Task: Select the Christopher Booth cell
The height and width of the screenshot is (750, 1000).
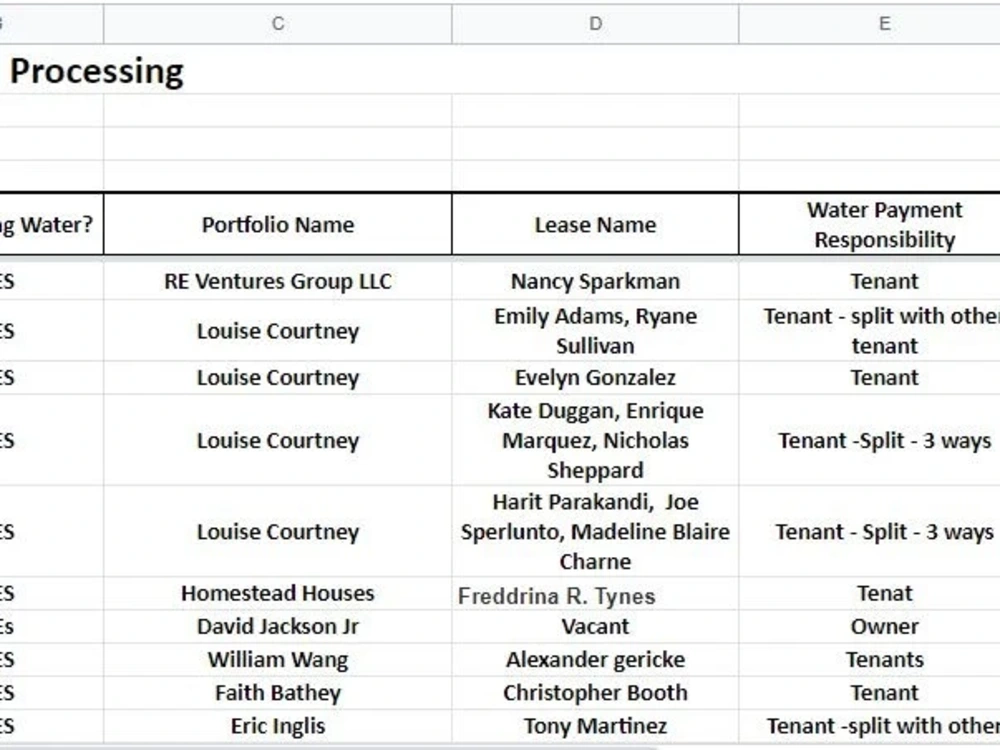Action: coord(595,693)
